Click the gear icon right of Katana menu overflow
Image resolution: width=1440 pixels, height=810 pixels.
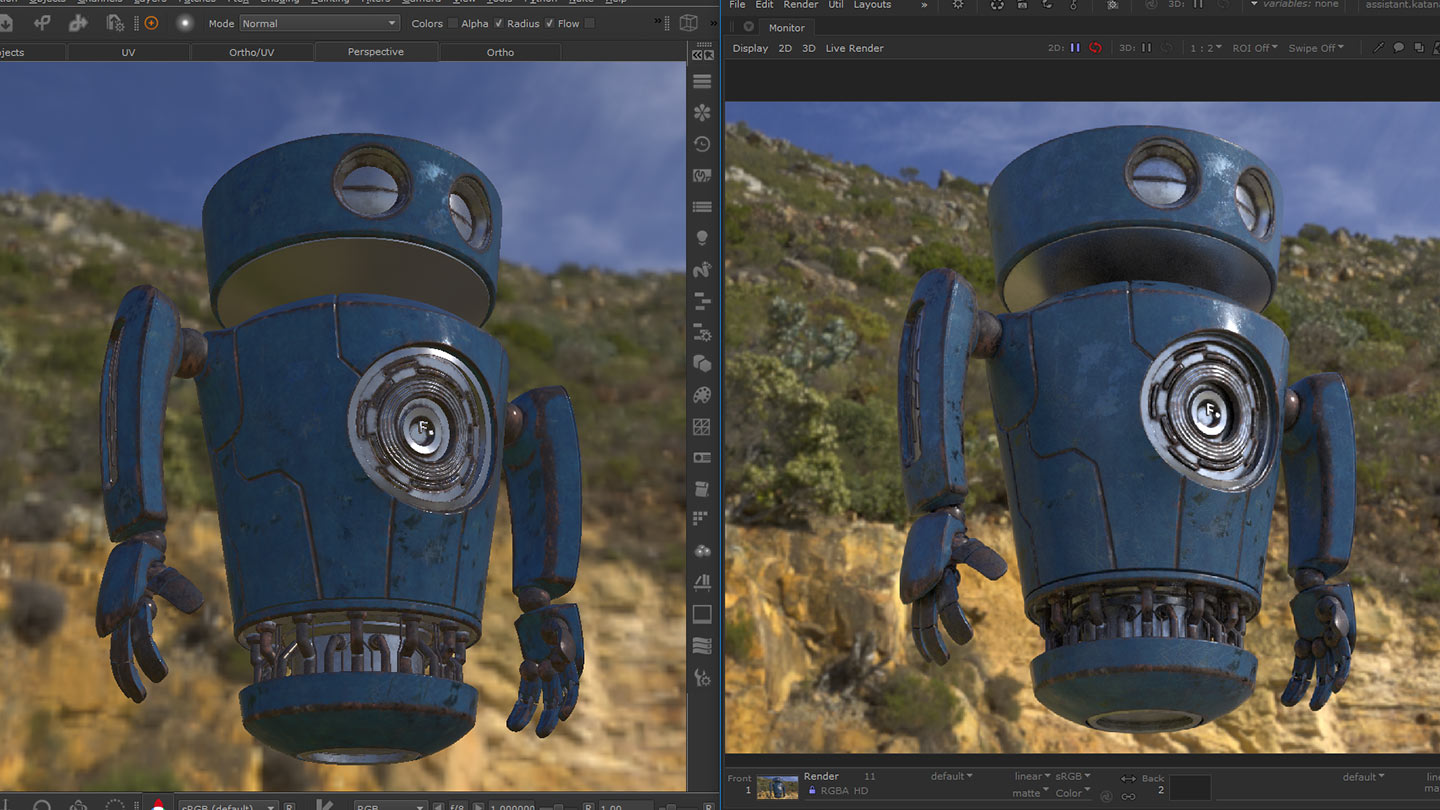[x=957, y=5]
